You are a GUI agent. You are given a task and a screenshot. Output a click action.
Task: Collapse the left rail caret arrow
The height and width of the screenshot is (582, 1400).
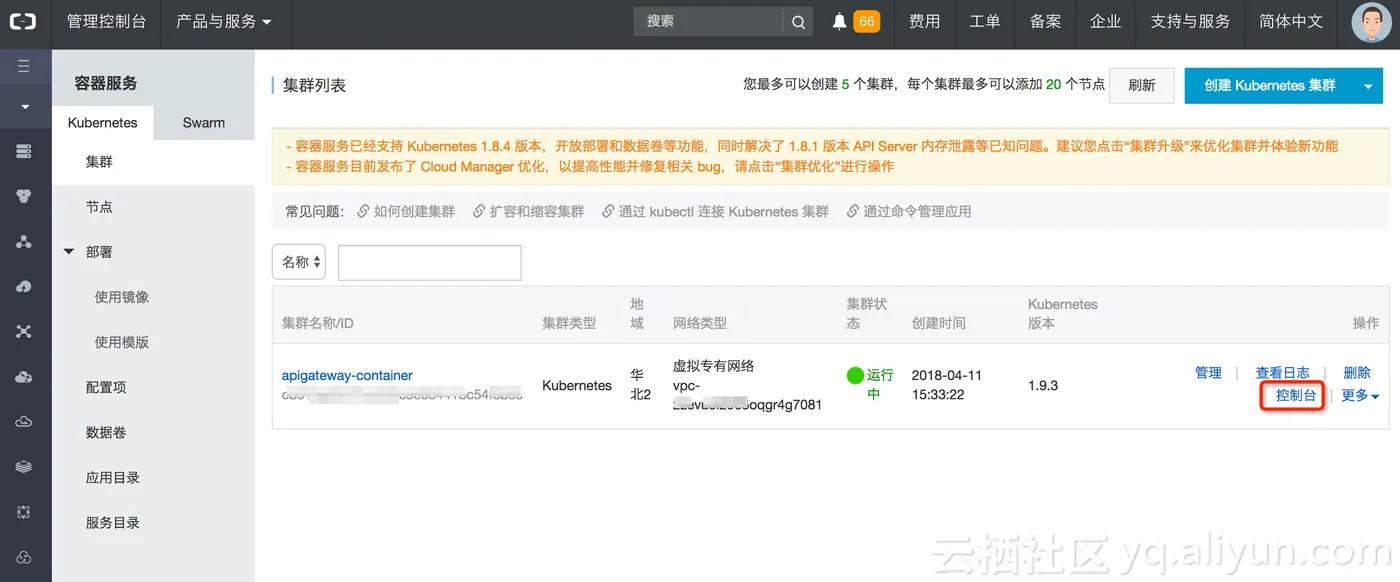coord(25,106)
